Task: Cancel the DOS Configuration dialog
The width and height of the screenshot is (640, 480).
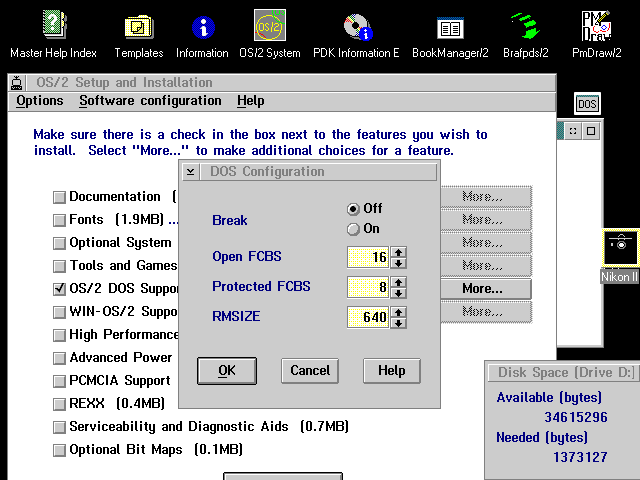Action: click(310, 371)
